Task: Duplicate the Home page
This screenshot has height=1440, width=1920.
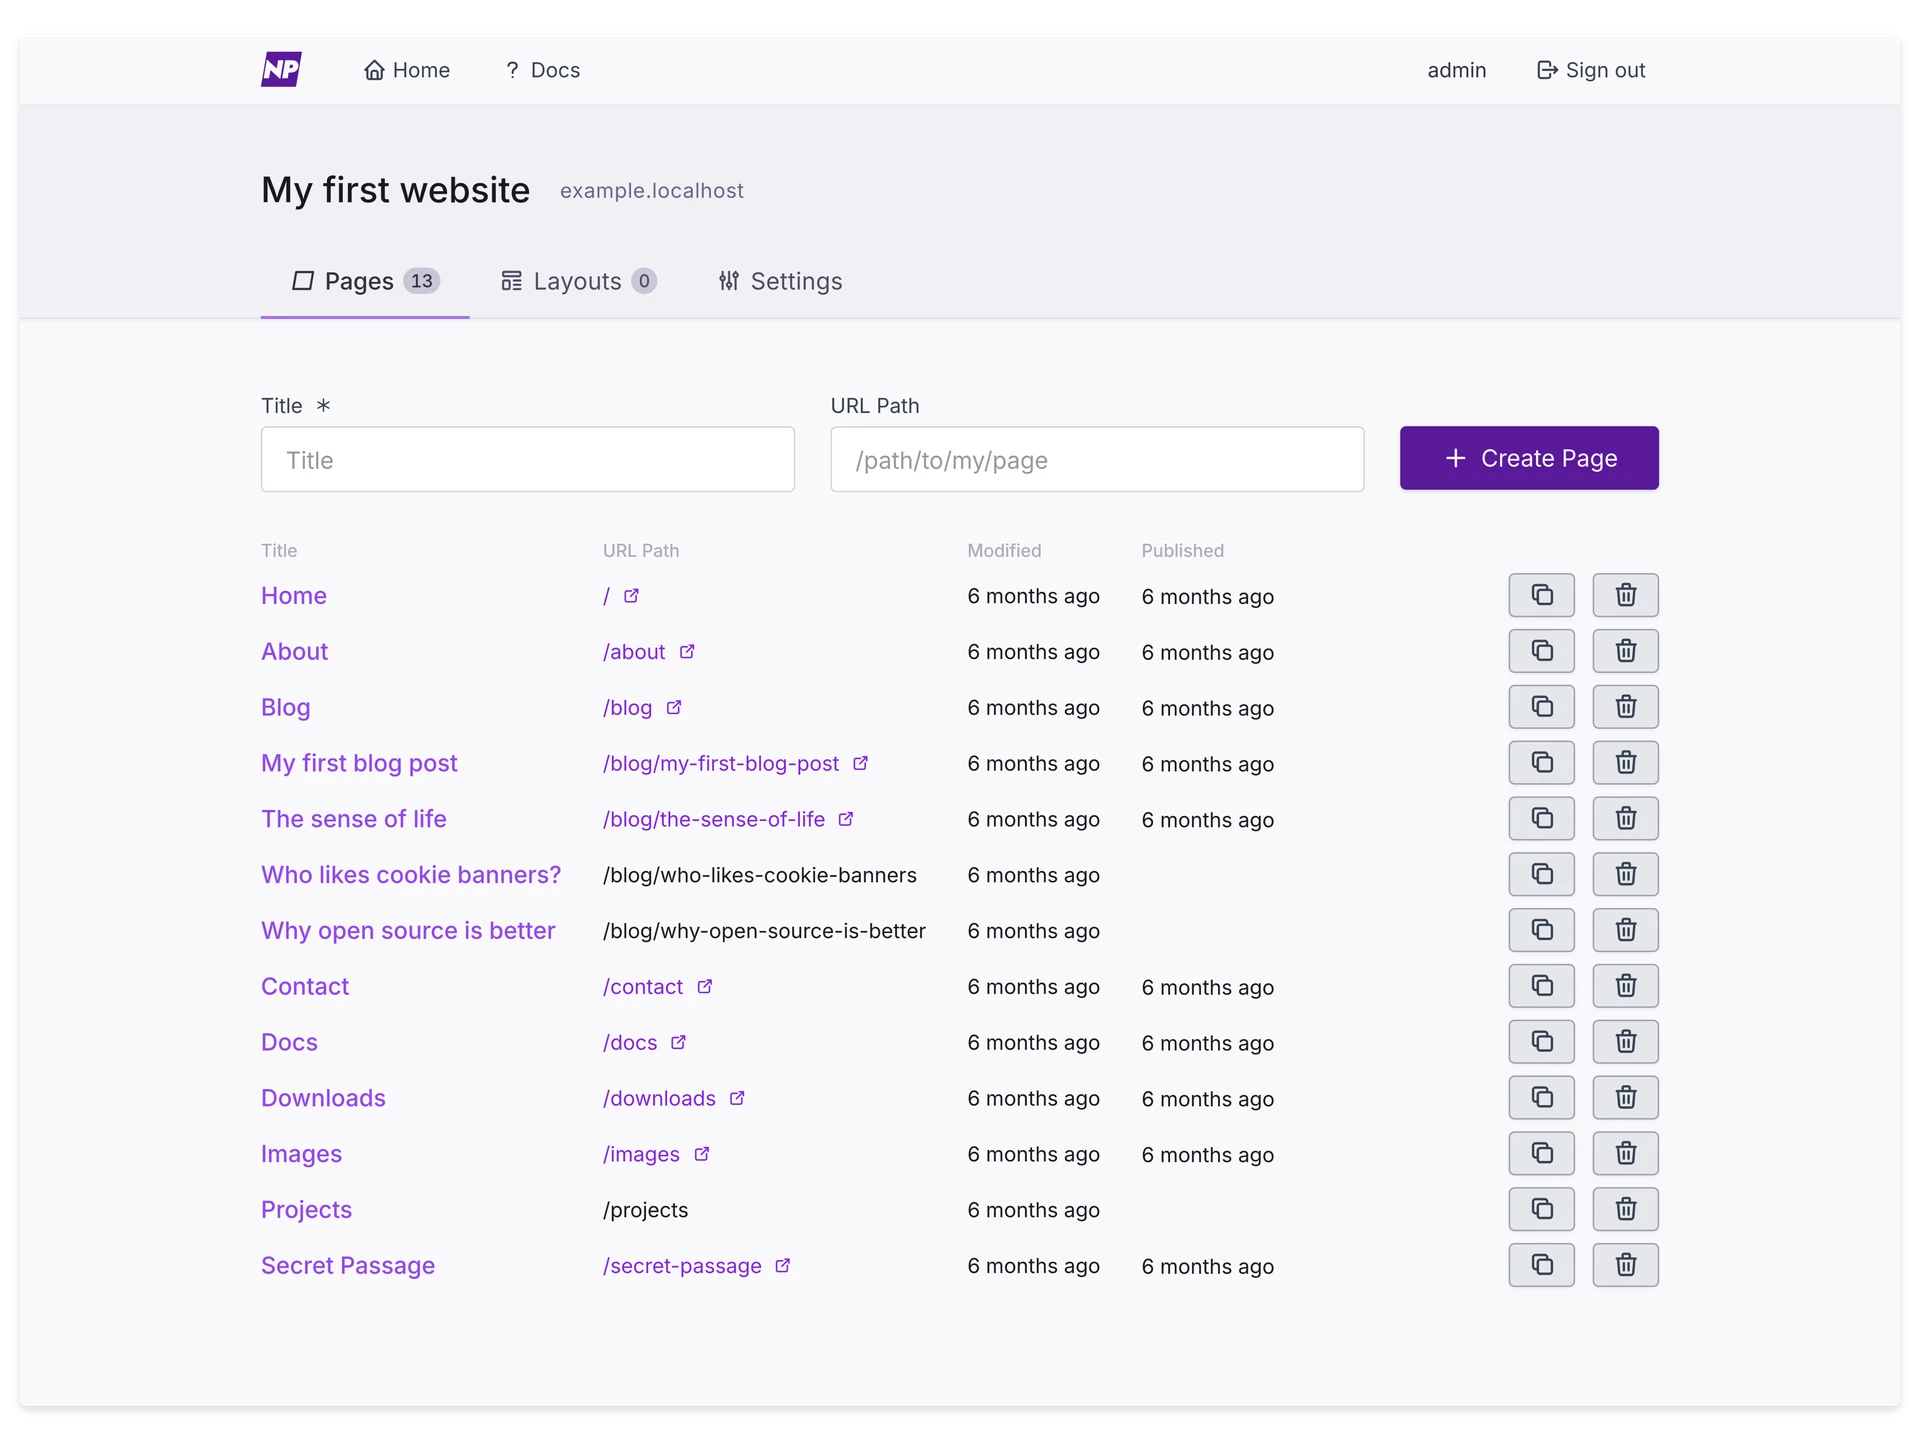Action: pyautogui.click(x=1541, y=595)
